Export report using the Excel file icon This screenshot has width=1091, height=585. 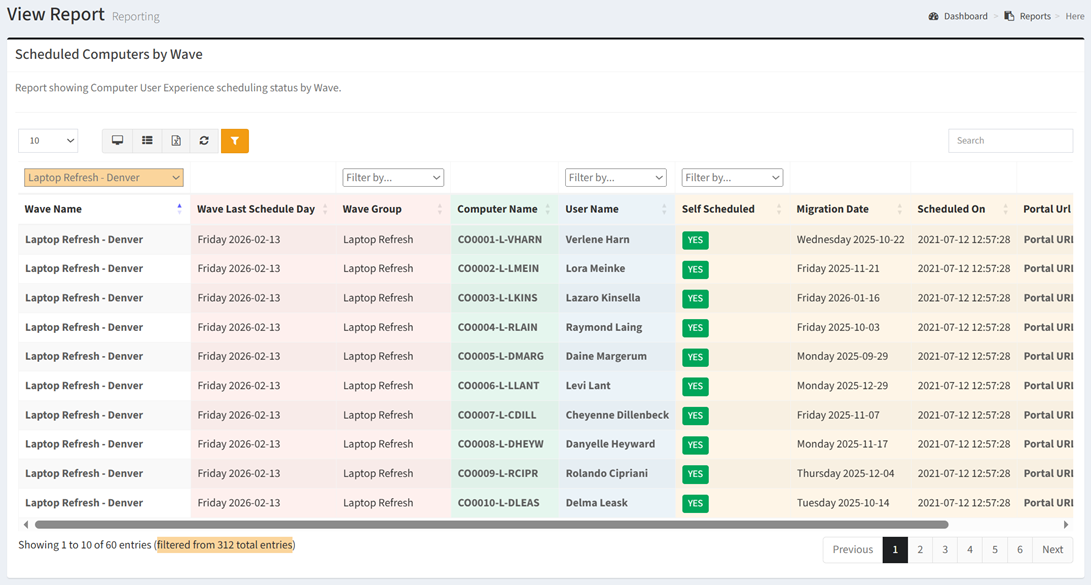(x=176, y=141)
